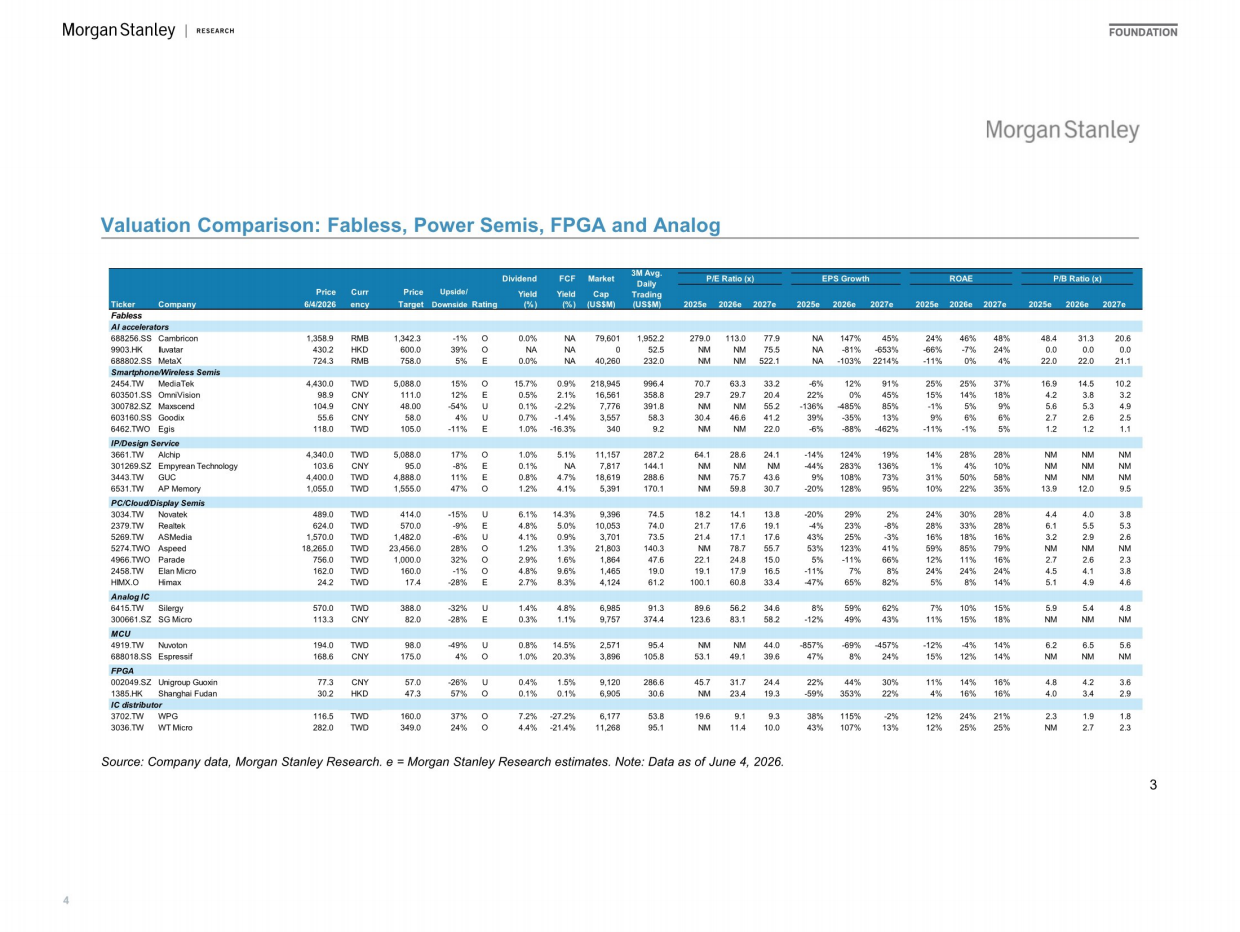This screenshot has width=1240, height=932.
Task: Select the AI accelerators section row
Action: point(620,326)
